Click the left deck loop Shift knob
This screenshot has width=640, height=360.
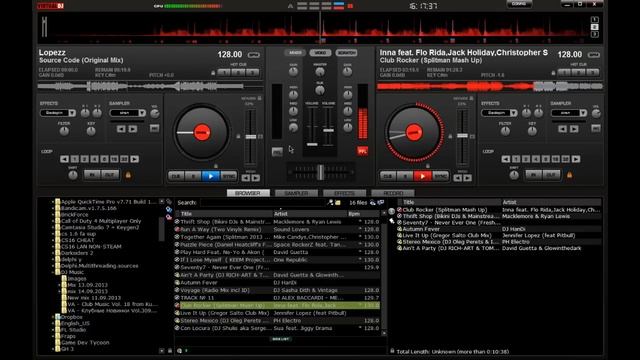click(73, 176)
